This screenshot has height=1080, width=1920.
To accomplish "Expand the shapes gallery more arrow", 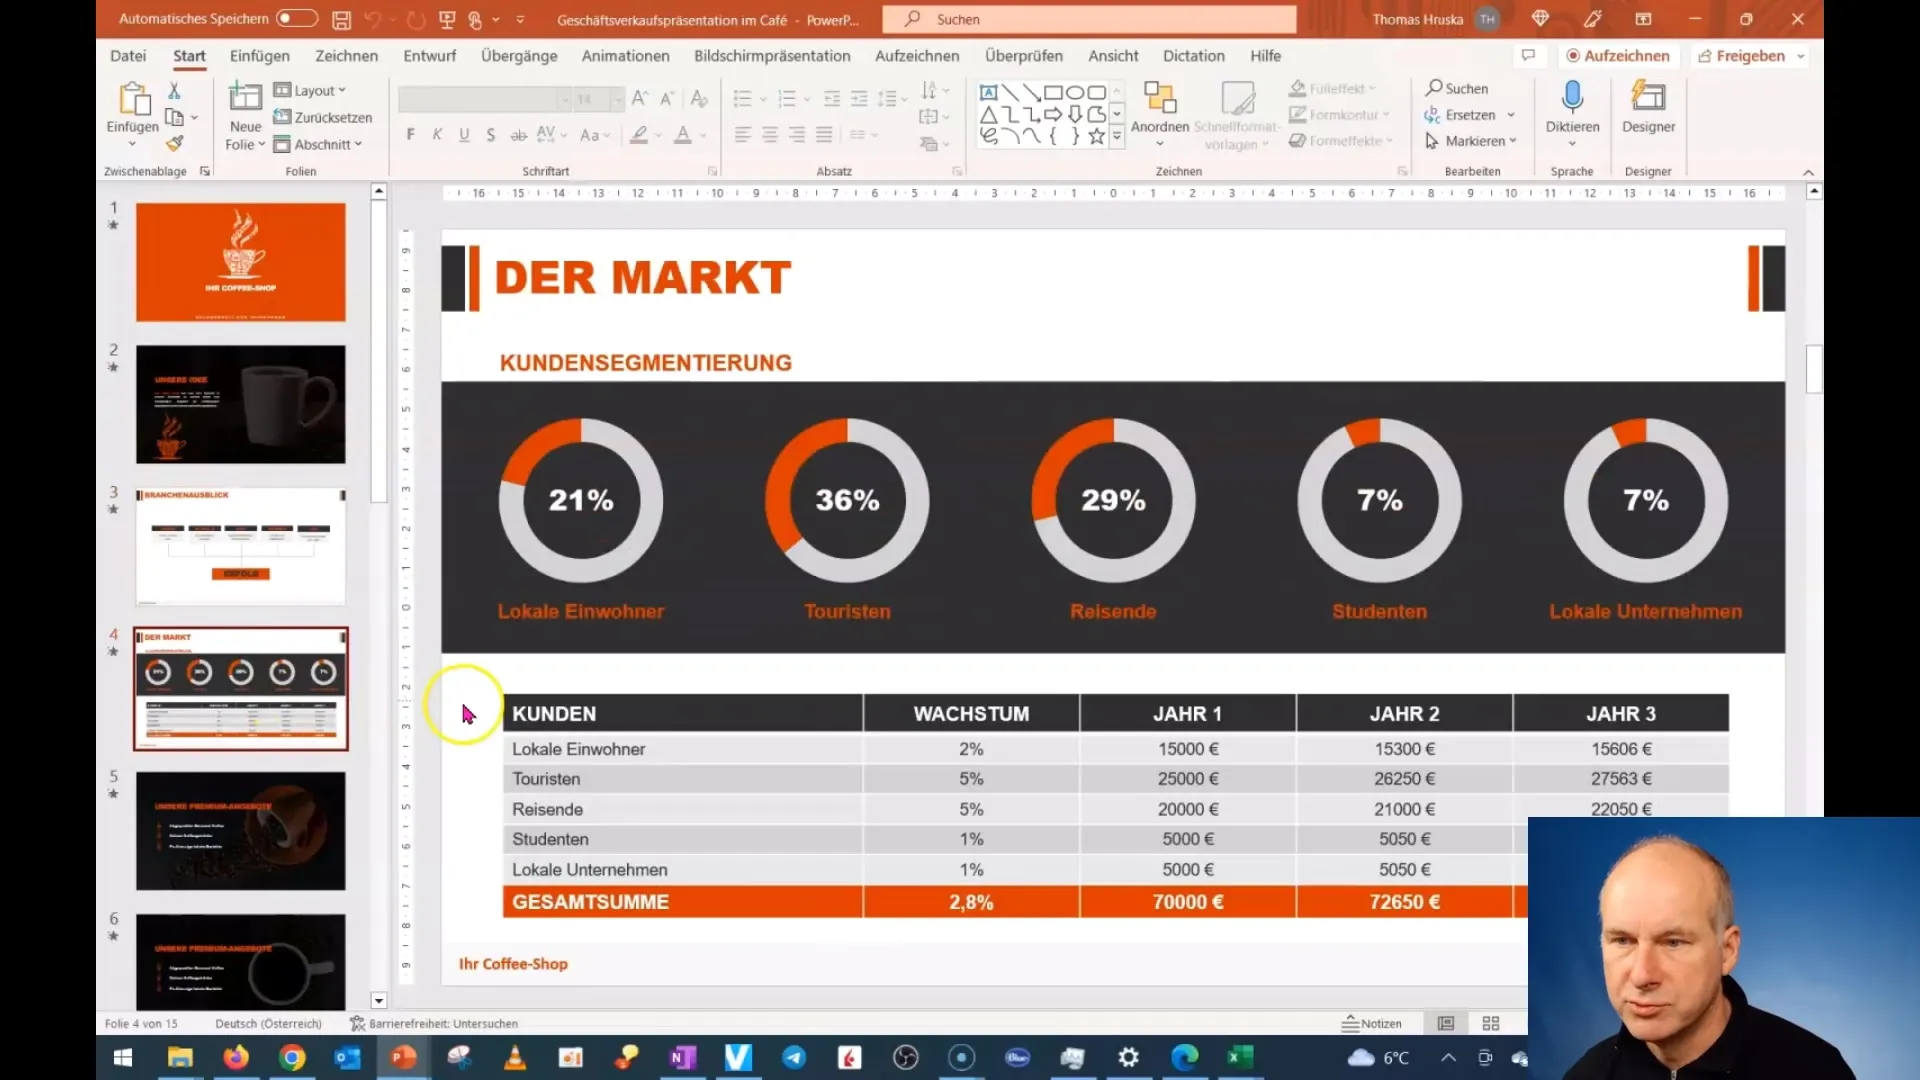I will 1117,138.
